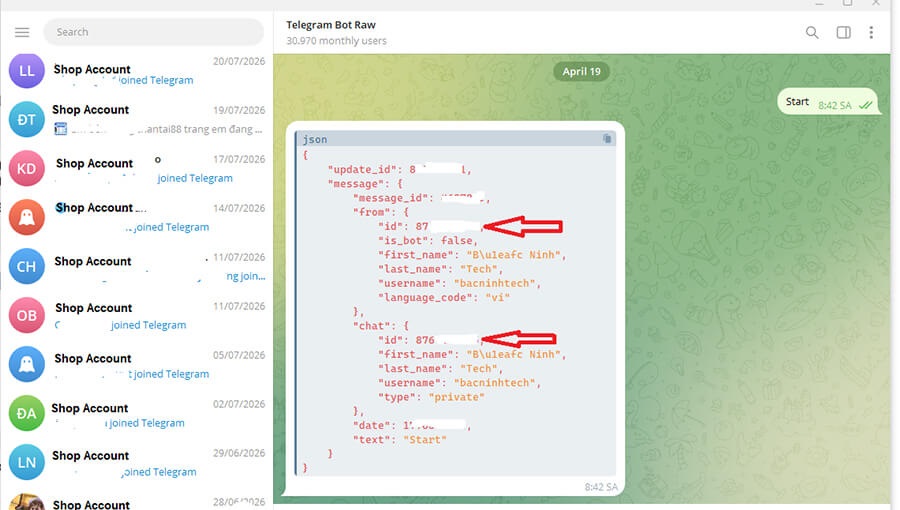Click the "from": { line in json

point(381,212)
